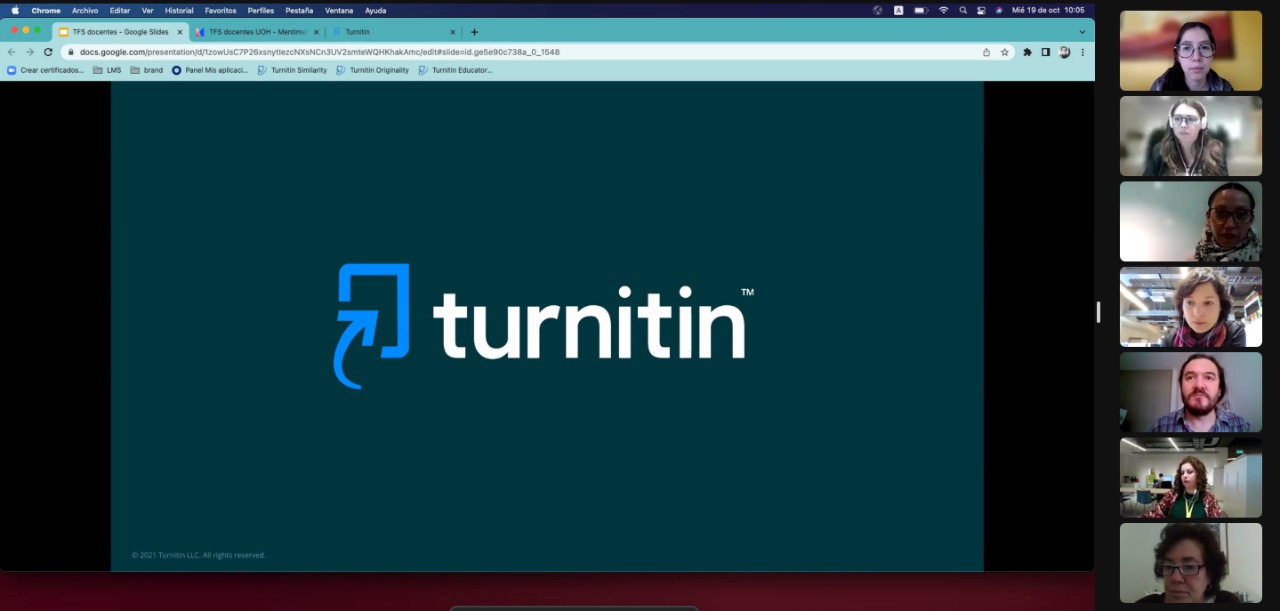The width and height of the screenshot is (1280, 611).
Task: Open the Perfiles menu
Action: click(x=261, y=10)
